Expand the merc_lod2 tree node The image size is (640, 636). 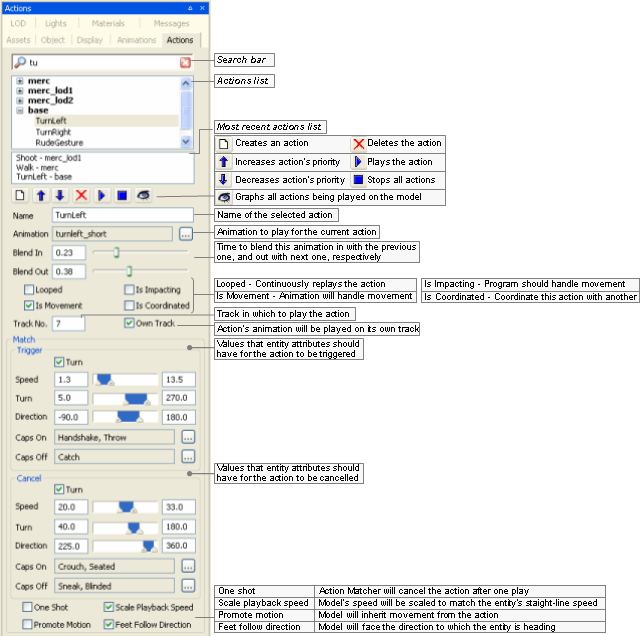(x=20, y=100)
